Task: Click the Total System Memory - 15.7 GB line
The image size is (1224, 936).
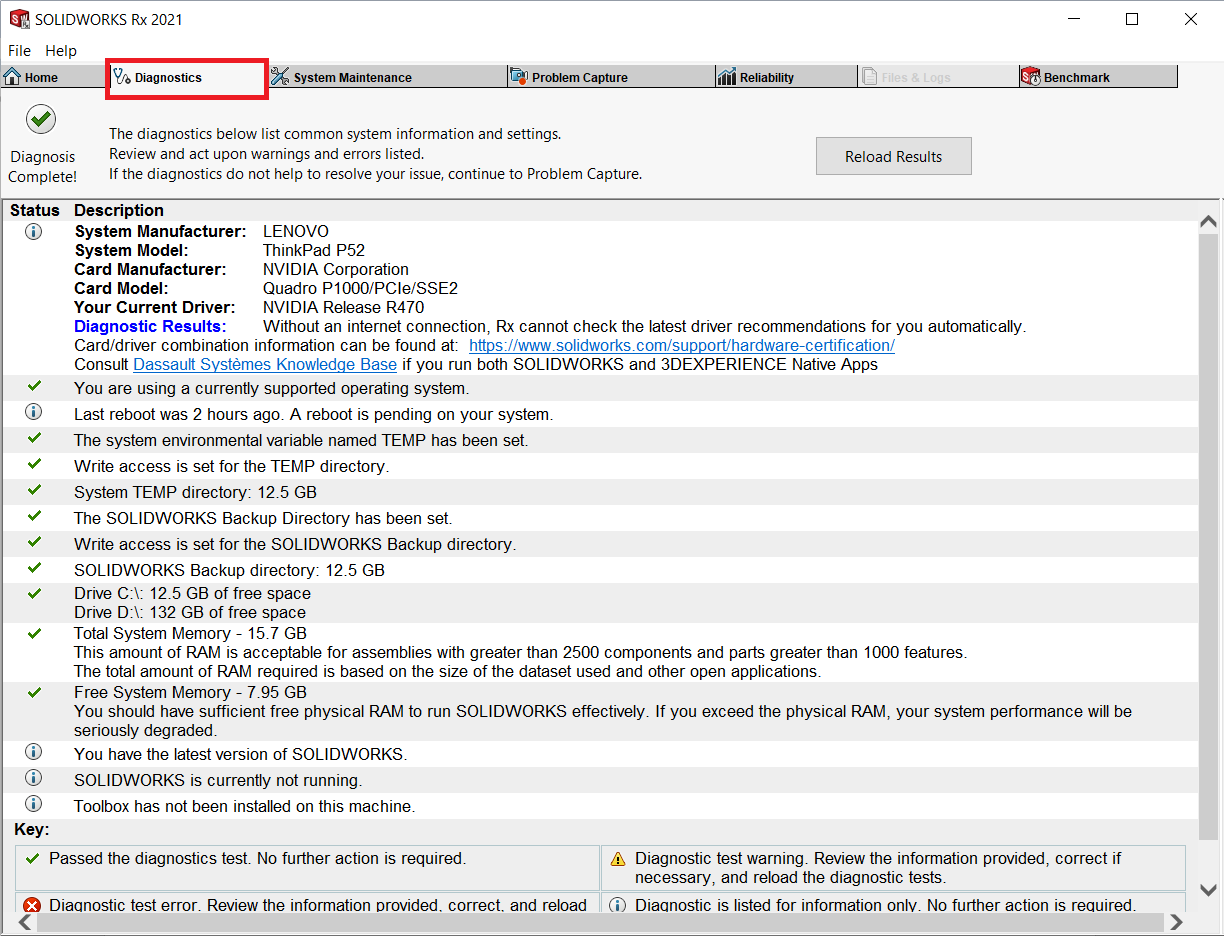Action: coord(190,633)
